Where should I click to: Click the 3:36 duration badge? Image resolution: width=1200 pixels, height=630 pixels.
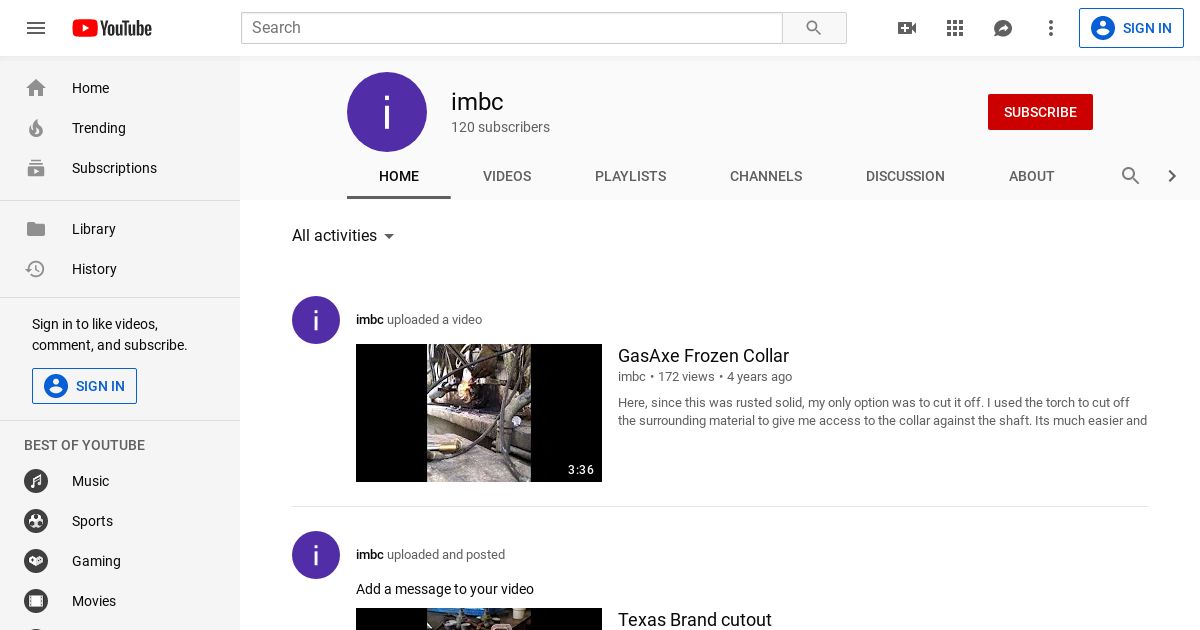tap(581, 470)
